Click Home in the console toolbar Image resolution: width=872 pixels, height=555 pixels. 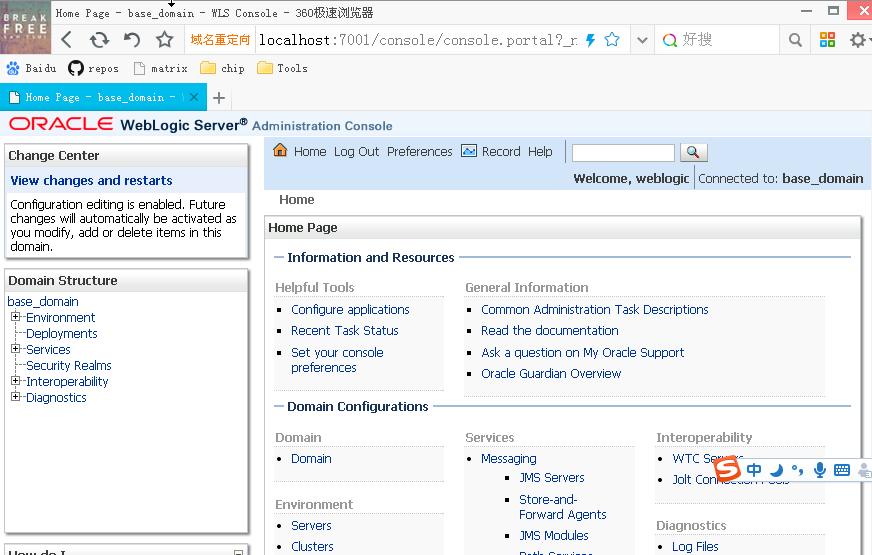(x=310, y=152)
